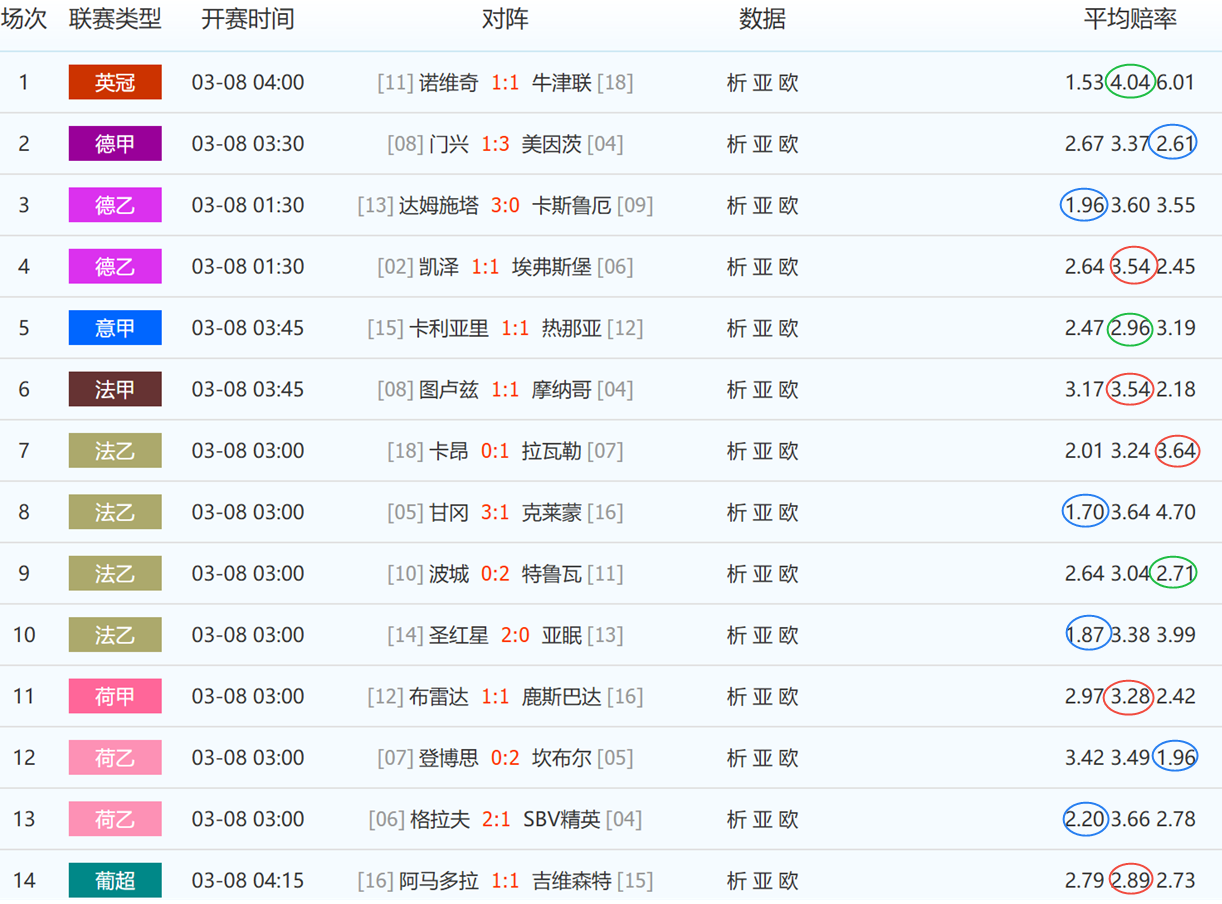Viewport: 1222px width, 904px height.
Task: Open 析 analysis link in 卡利亚里 row
Action: click(x=737, y=328)
